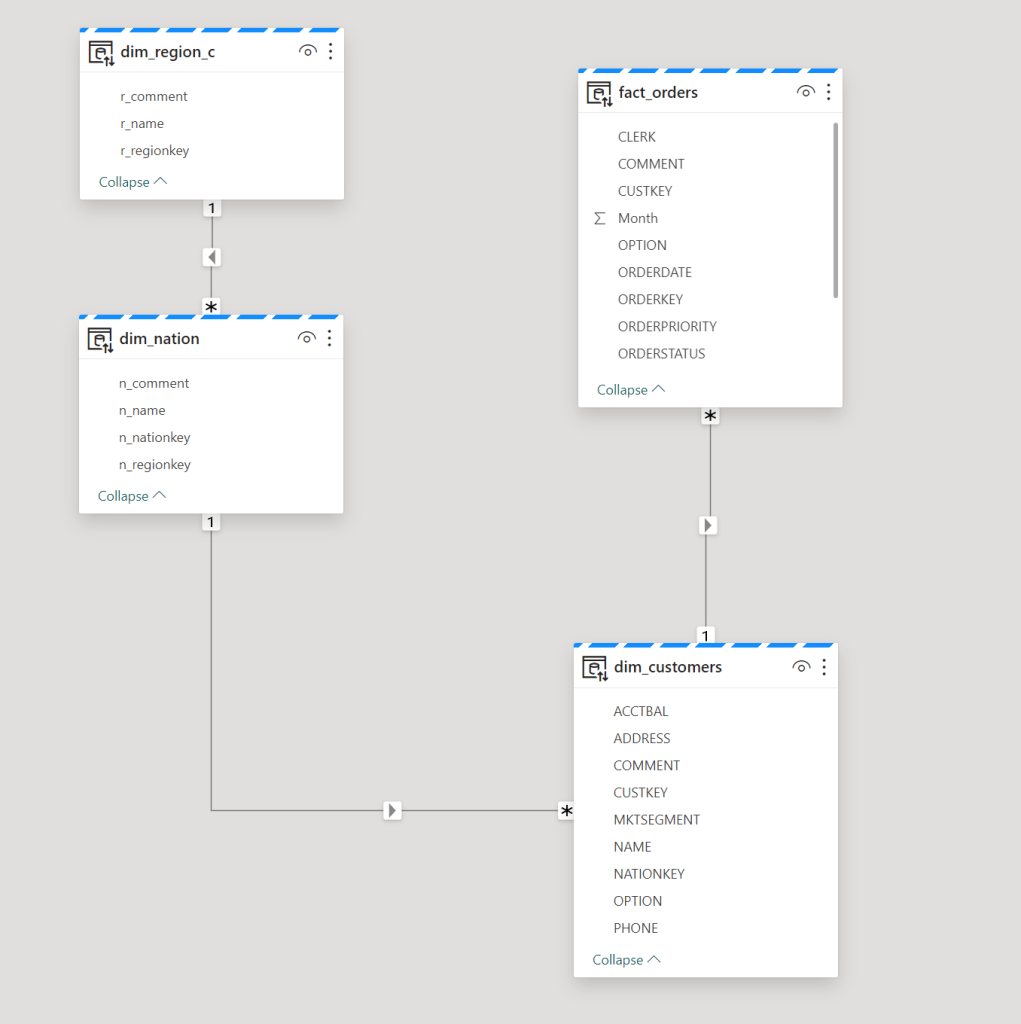Toggle visibility of dim_customers table
Image resolution: width=1021 pixels, height=1024 pixels.
click(x=801, y=667)
